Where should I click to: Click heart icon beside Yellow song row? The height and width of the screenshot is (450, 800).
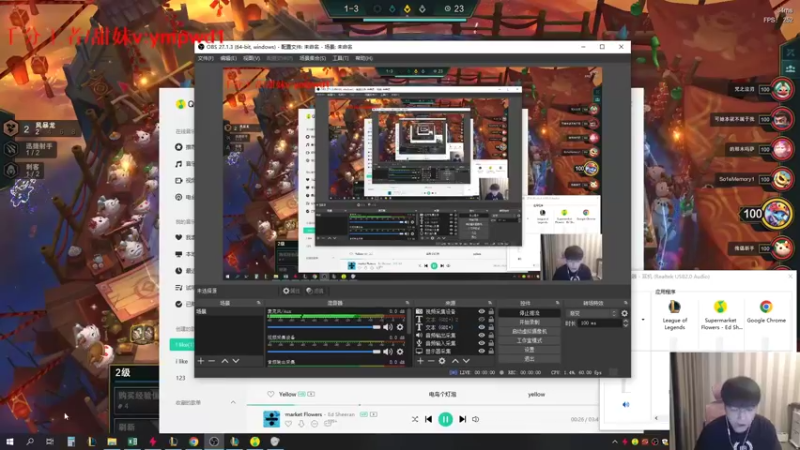click(270, 394)
